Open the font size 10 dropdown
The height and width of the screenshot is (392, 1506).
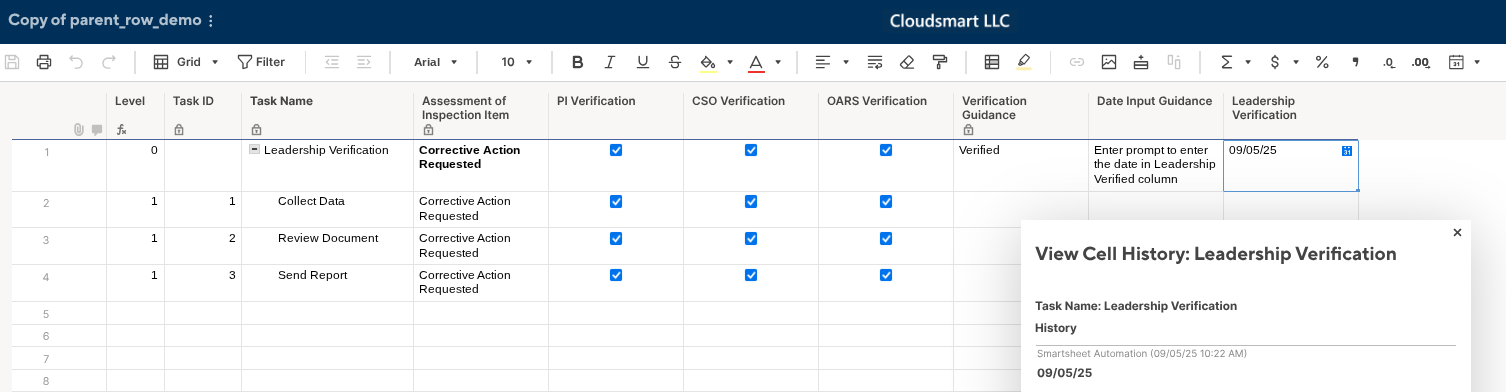click(x=517, y=62)
